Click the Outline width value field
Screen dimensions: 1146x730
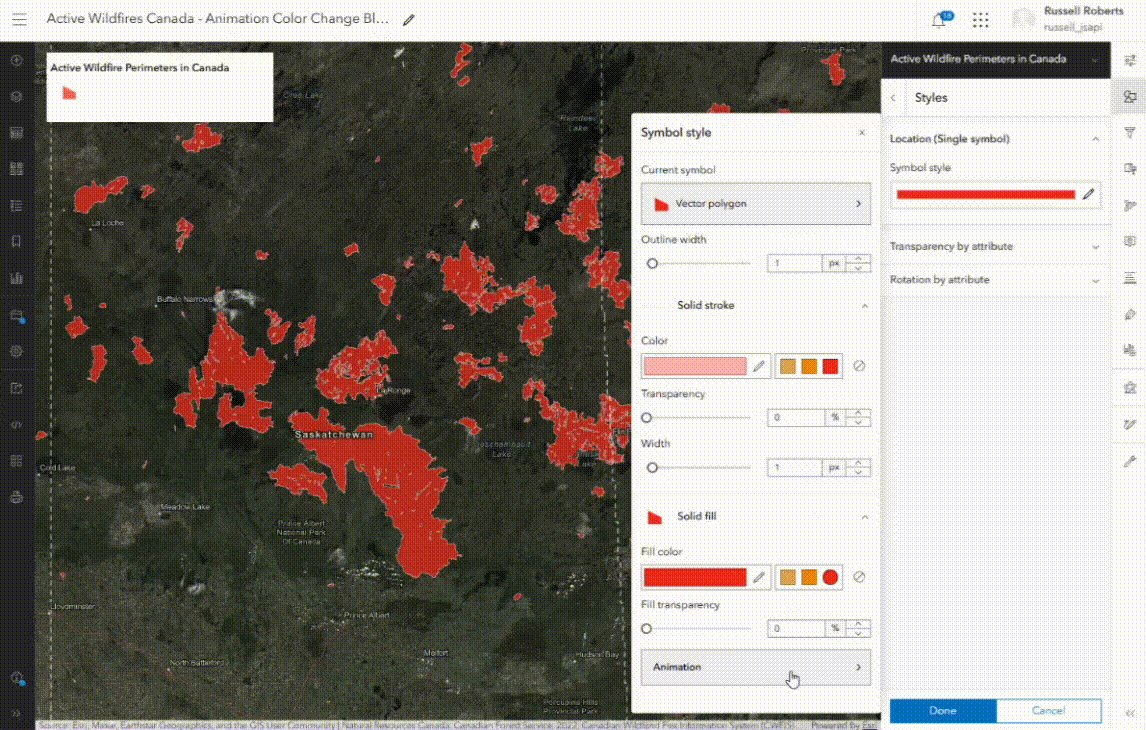[x=795, y=263]
